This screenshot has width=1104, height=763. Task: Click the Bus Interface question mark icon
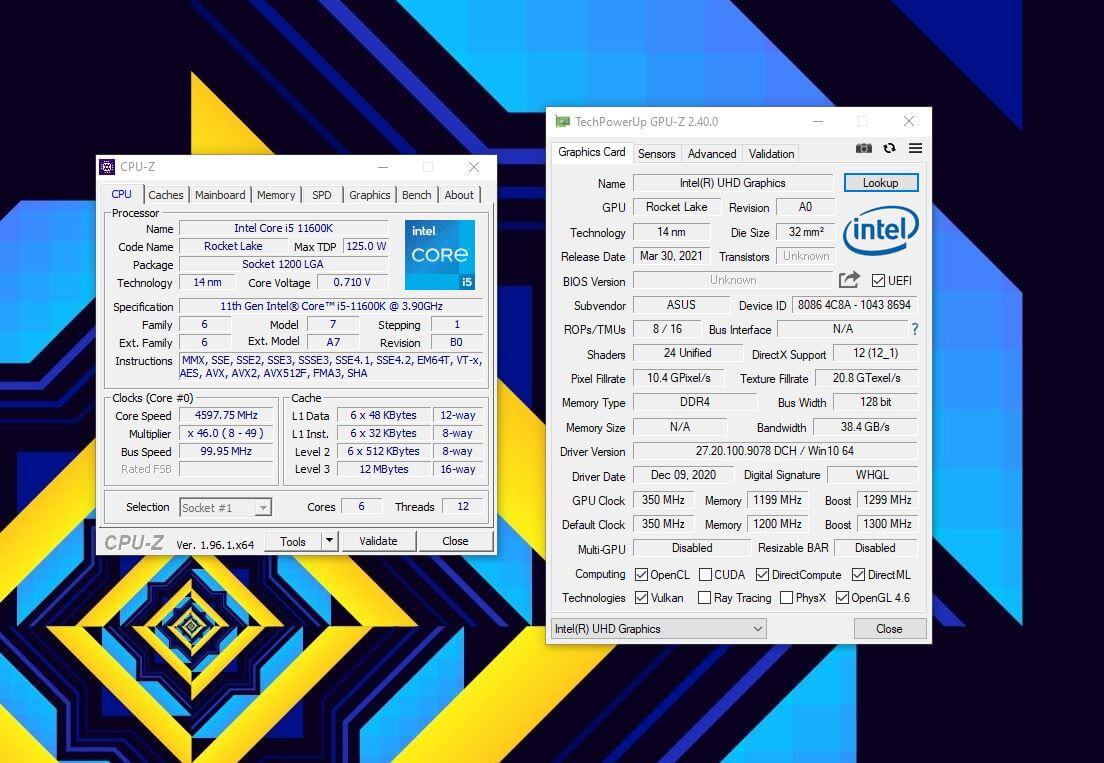tap(915, 329)
